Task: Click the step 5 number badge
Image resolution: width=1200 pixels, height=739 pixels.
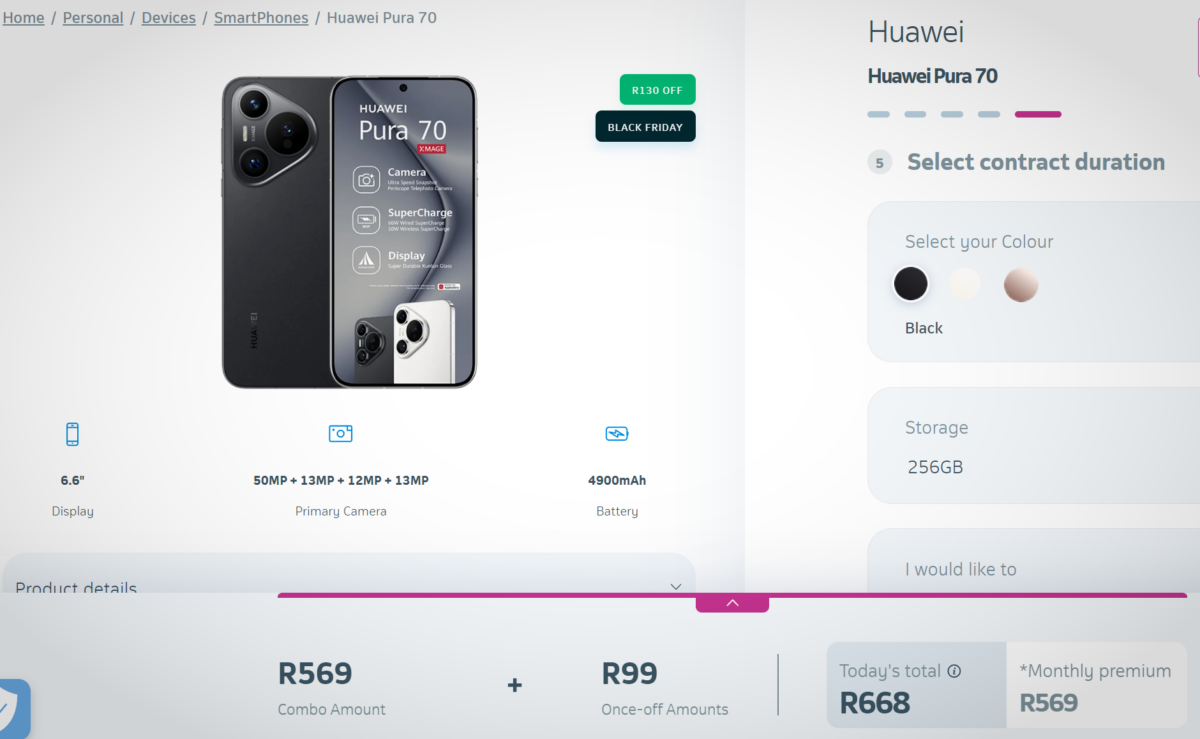Action: [x=880, y=163]
